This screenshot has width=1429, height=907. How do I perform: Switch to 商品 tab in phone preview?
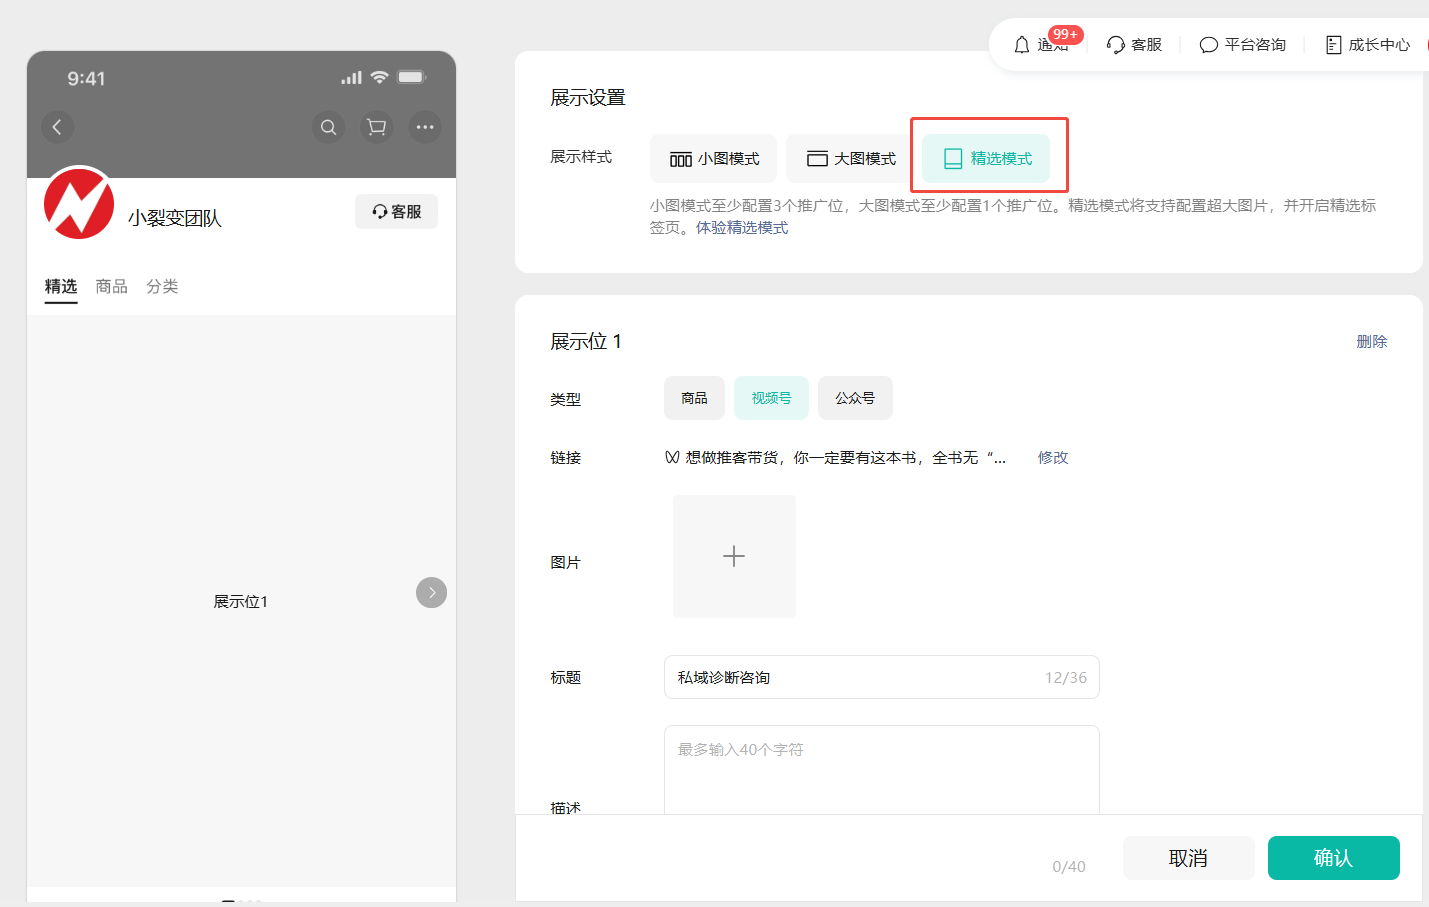(x=111, y=287)
